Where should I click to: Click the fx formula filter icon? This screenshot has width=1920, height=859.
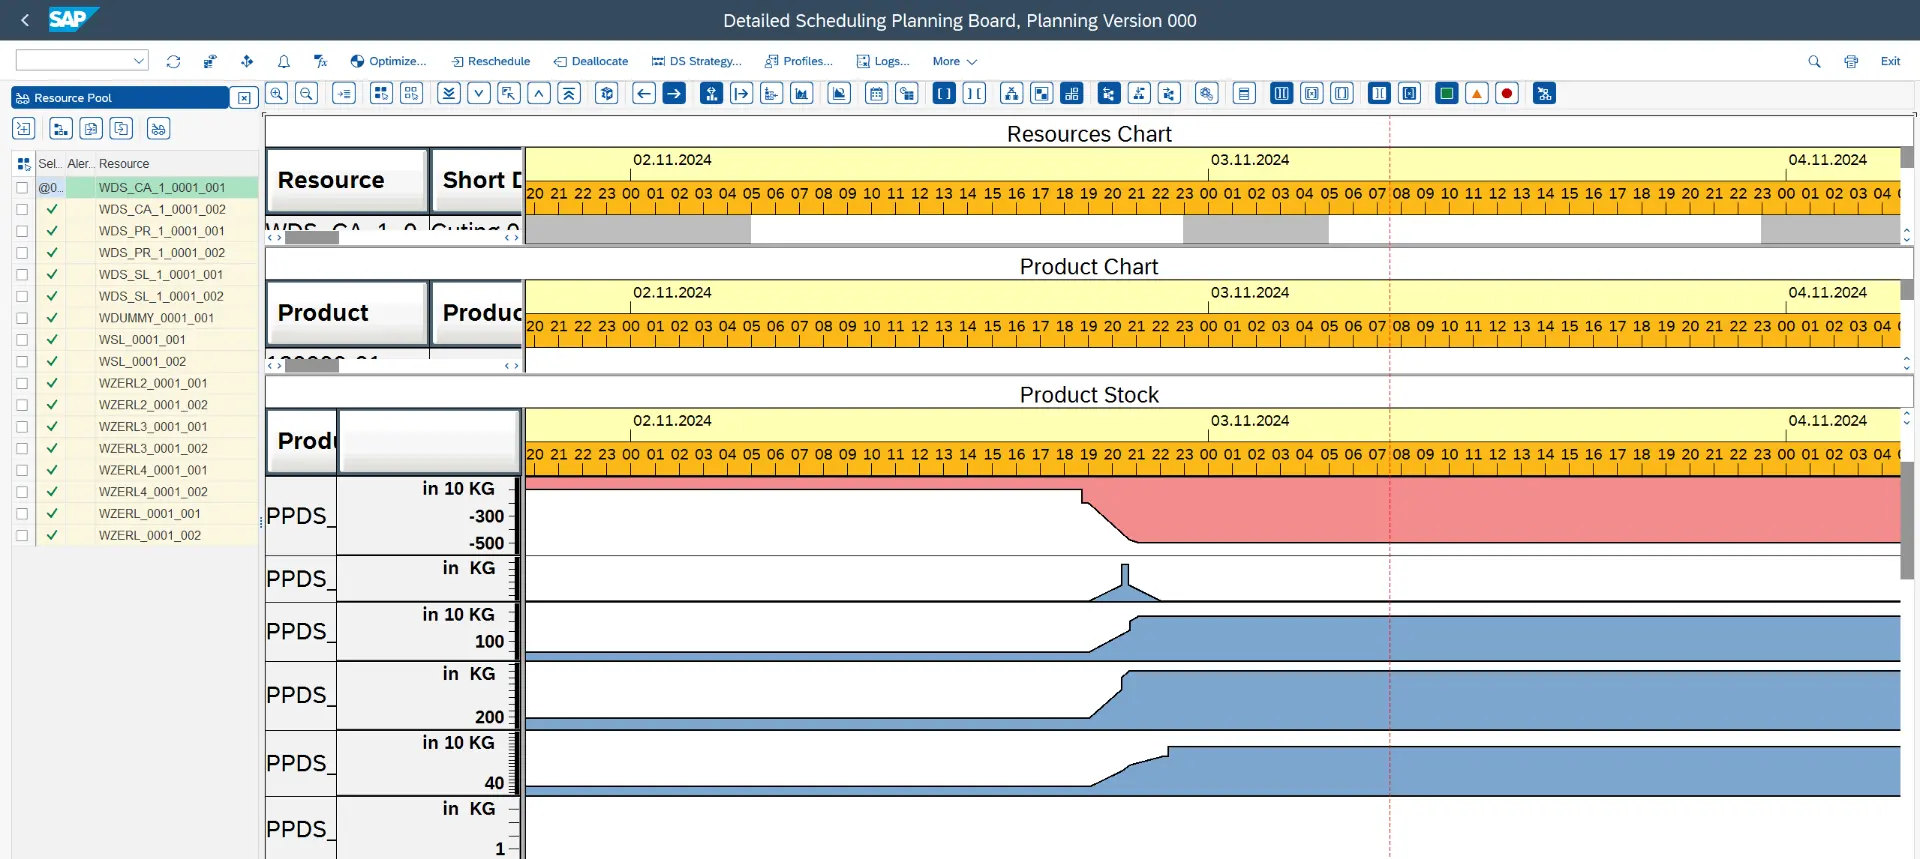coord(320,61)
